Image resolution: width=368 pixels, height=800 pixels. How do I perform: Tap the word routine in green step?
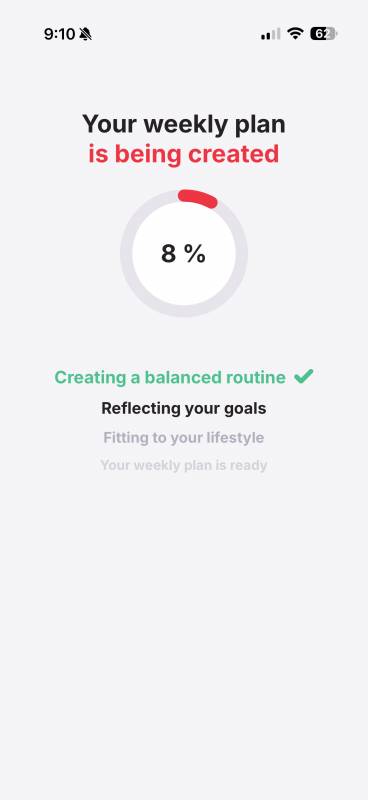coord(256,377)
